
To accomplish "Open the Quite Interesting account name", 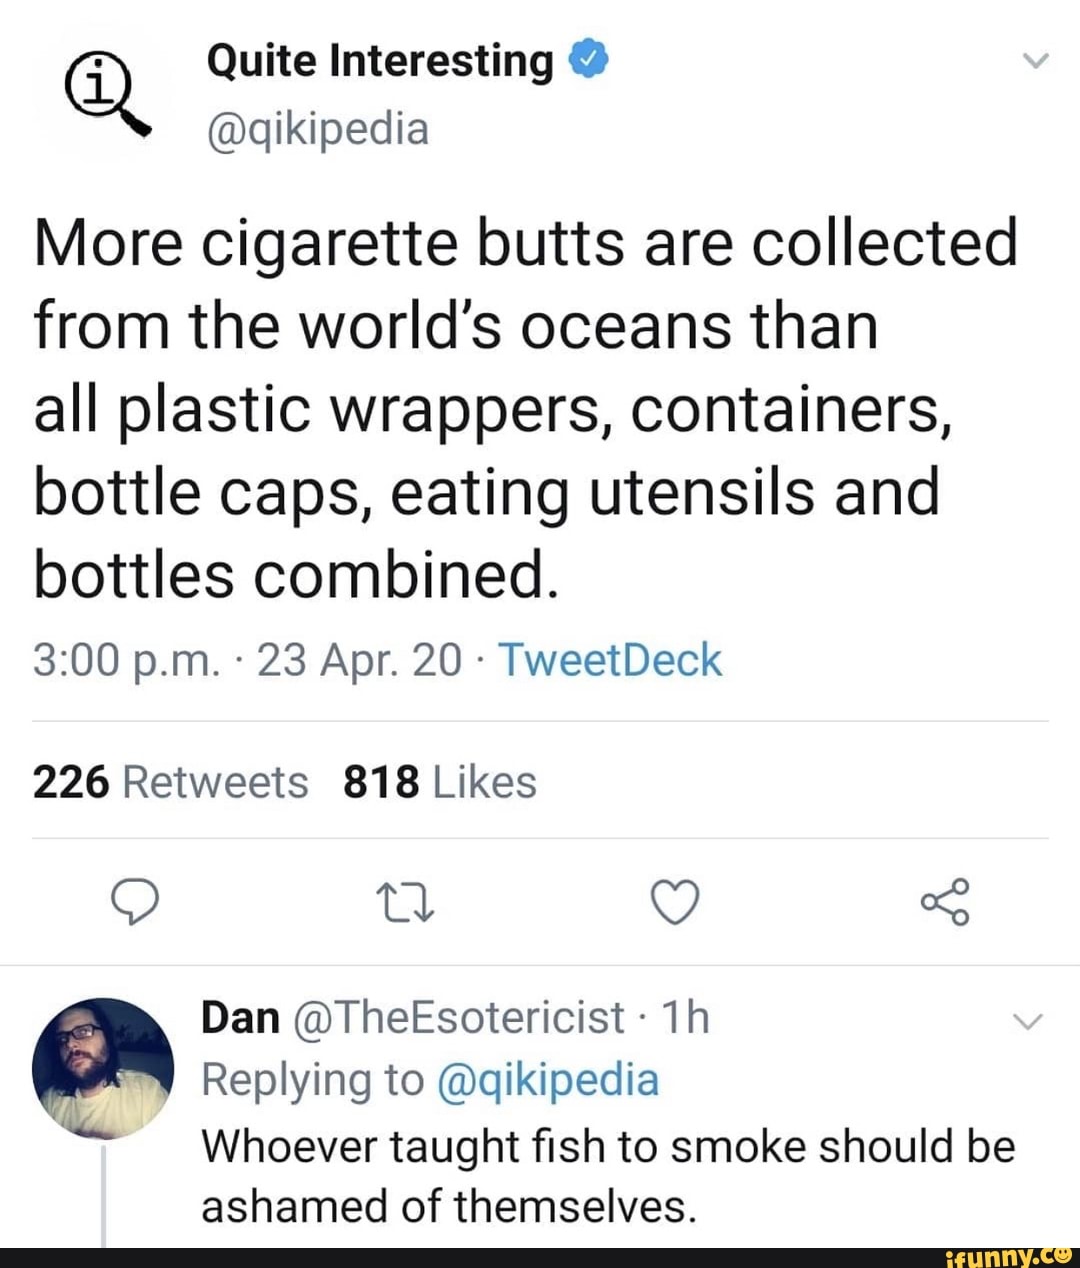I will [x=379, y=61].
